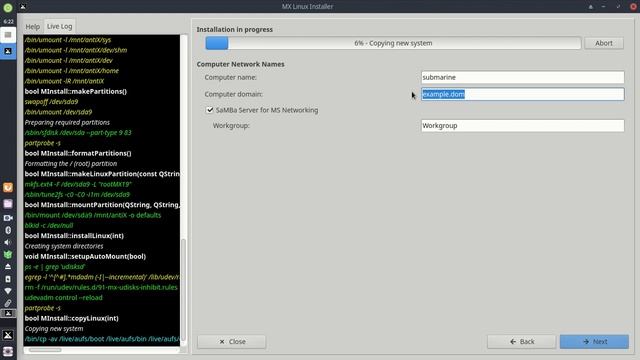This screenshot has width=640, height=360.
Task: Open the Wi-Fi network tray icon
Action: 8,291
